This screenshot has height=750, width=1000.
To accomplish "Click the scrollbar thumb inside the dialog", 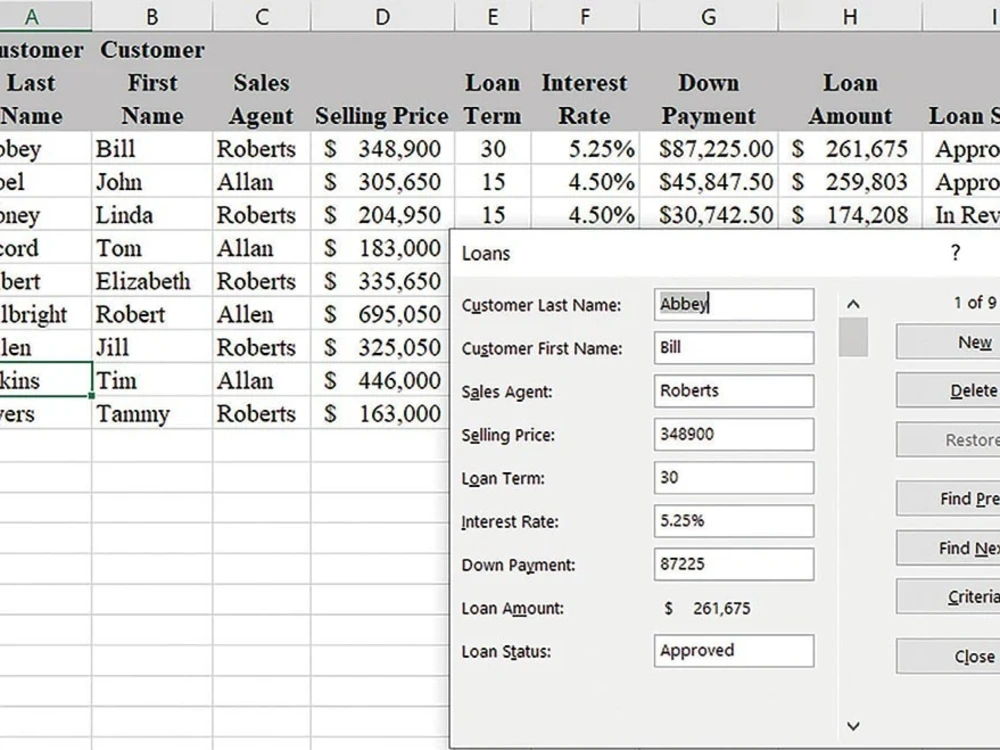I will [853, 338].
